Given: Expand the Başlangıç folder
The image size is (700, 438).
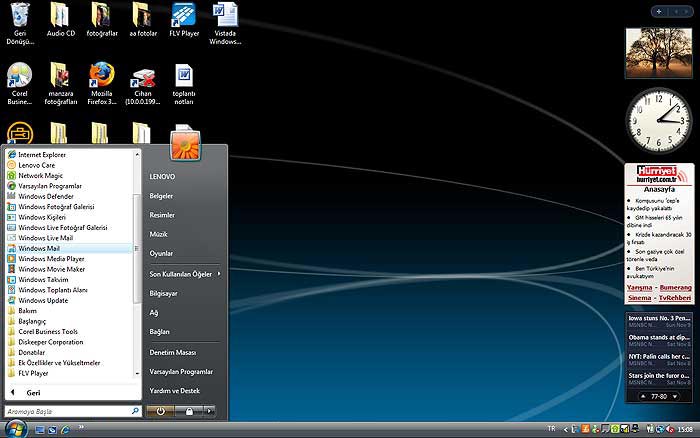Looking at the screenshot, I should click(32, 321).
